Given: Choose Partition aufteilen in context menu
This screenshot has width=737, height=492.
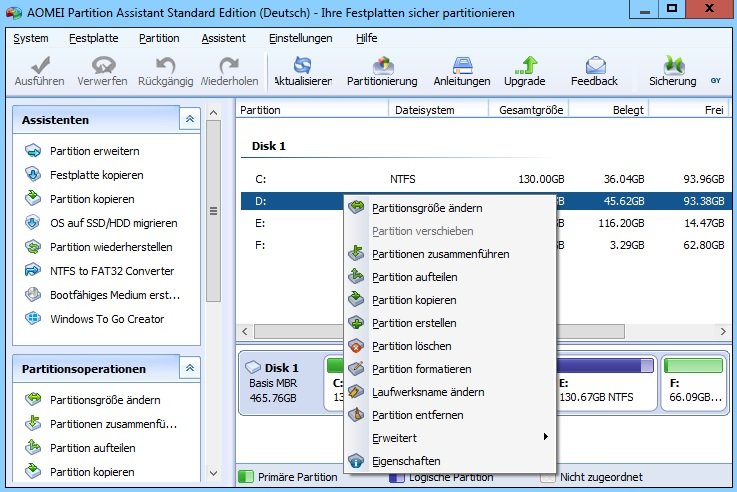Looking at the screenshot, I should (450, 277).
